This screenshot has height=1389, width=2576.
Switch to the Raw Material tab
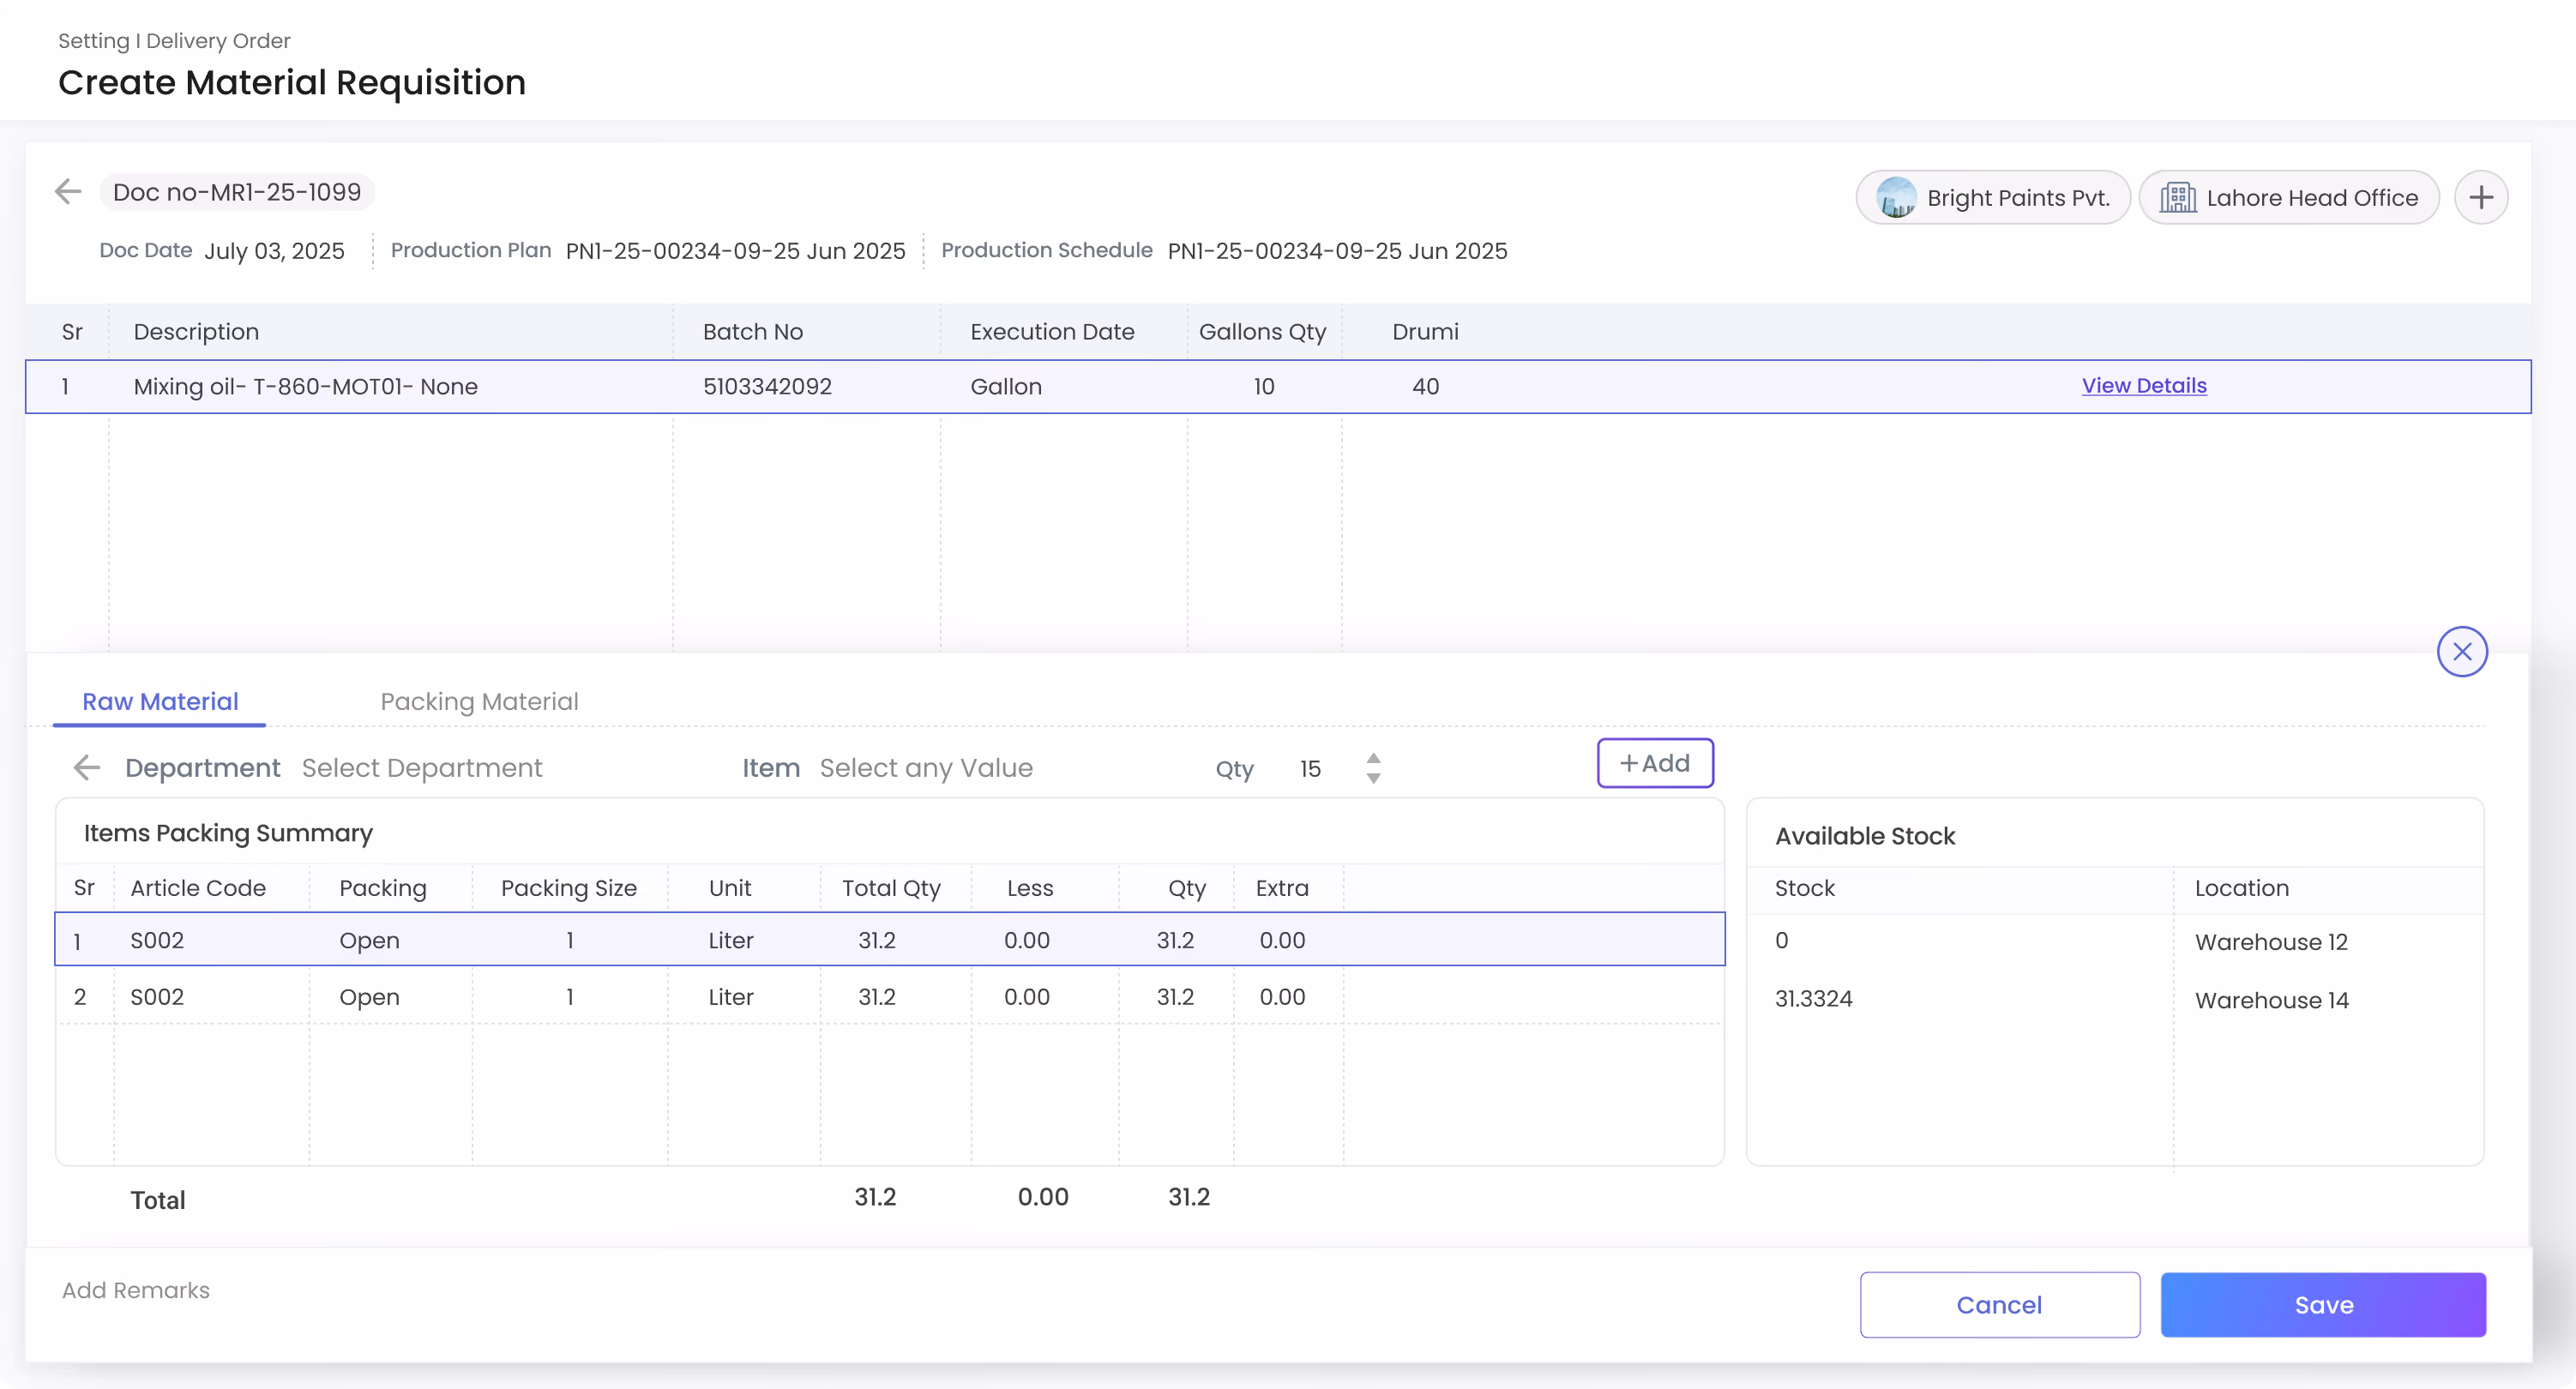point(160,701)
